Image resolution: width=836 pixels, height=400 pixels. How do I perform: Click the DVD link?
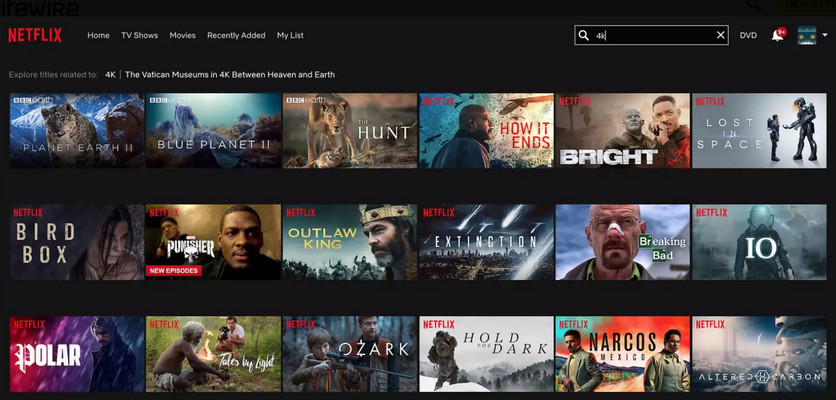pyautogui.click(x=748, y=35)
